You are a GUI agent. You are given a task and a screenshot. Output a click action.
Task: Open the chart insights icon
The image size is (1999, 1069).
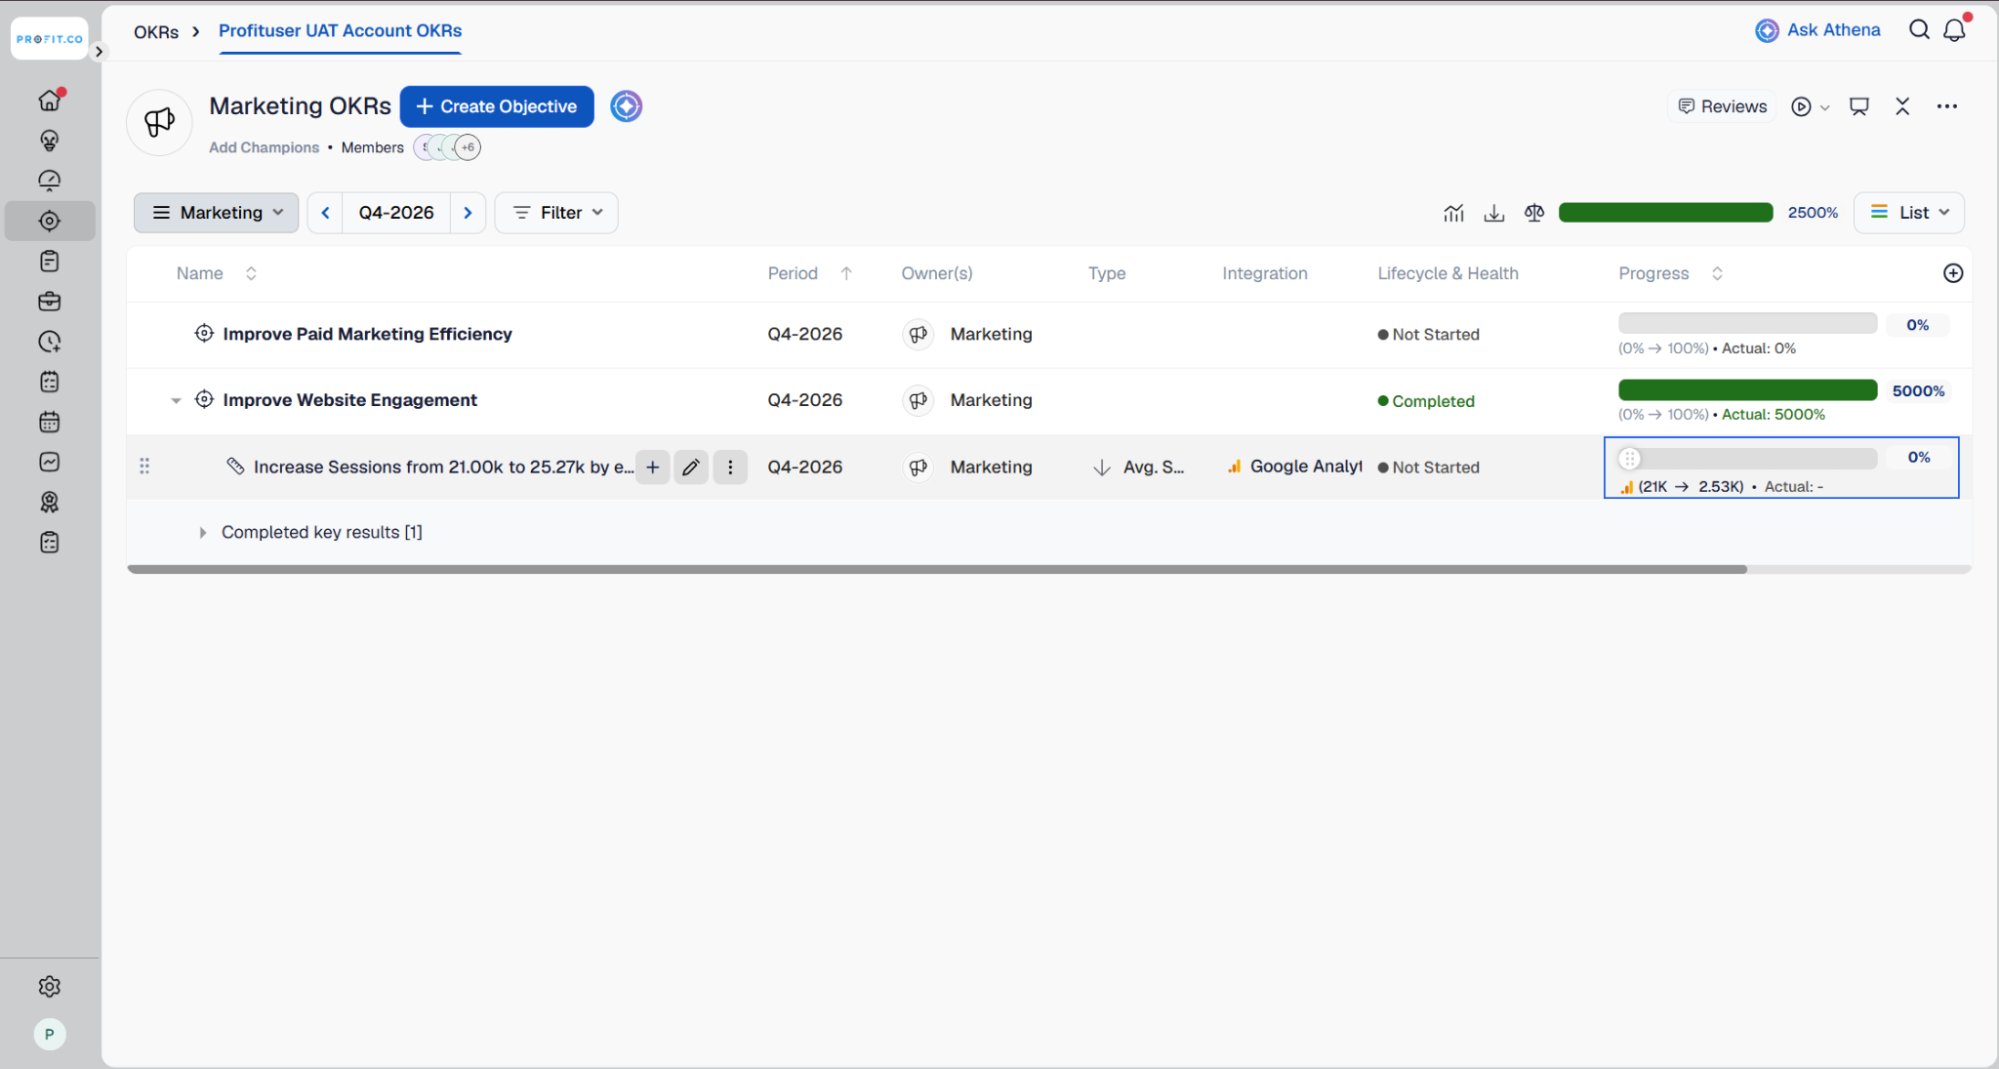[1453, 212]
